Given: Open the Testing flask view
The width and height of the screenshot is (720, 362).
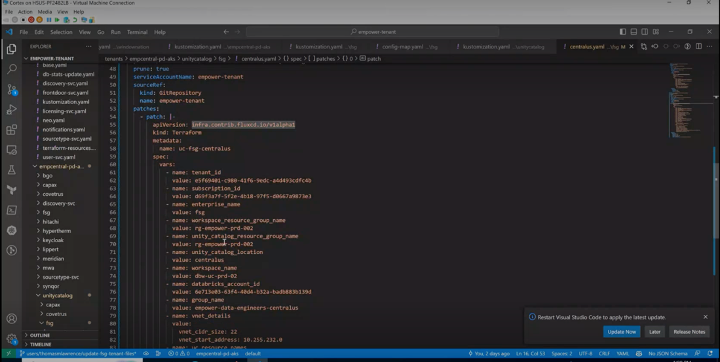Looking at the screenshot, I should click(x=12, y=170).
